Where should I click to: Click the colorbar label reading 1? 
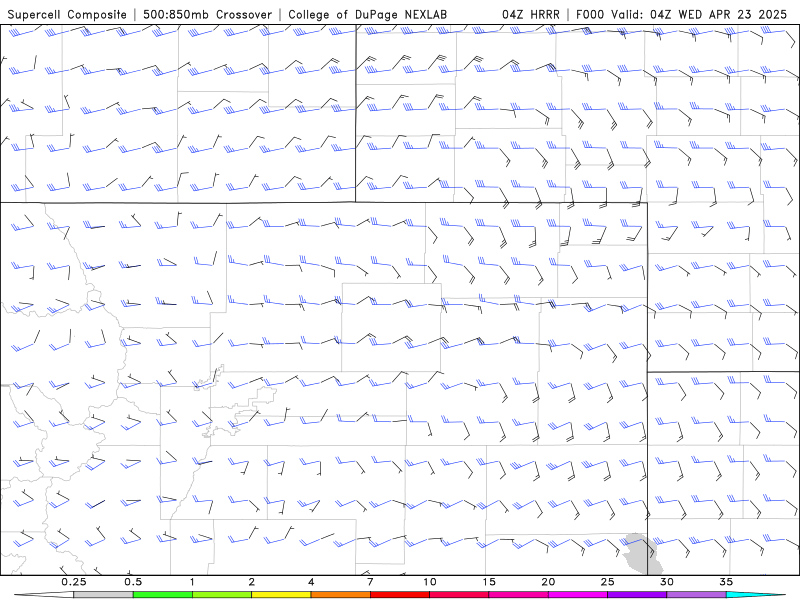192,582
